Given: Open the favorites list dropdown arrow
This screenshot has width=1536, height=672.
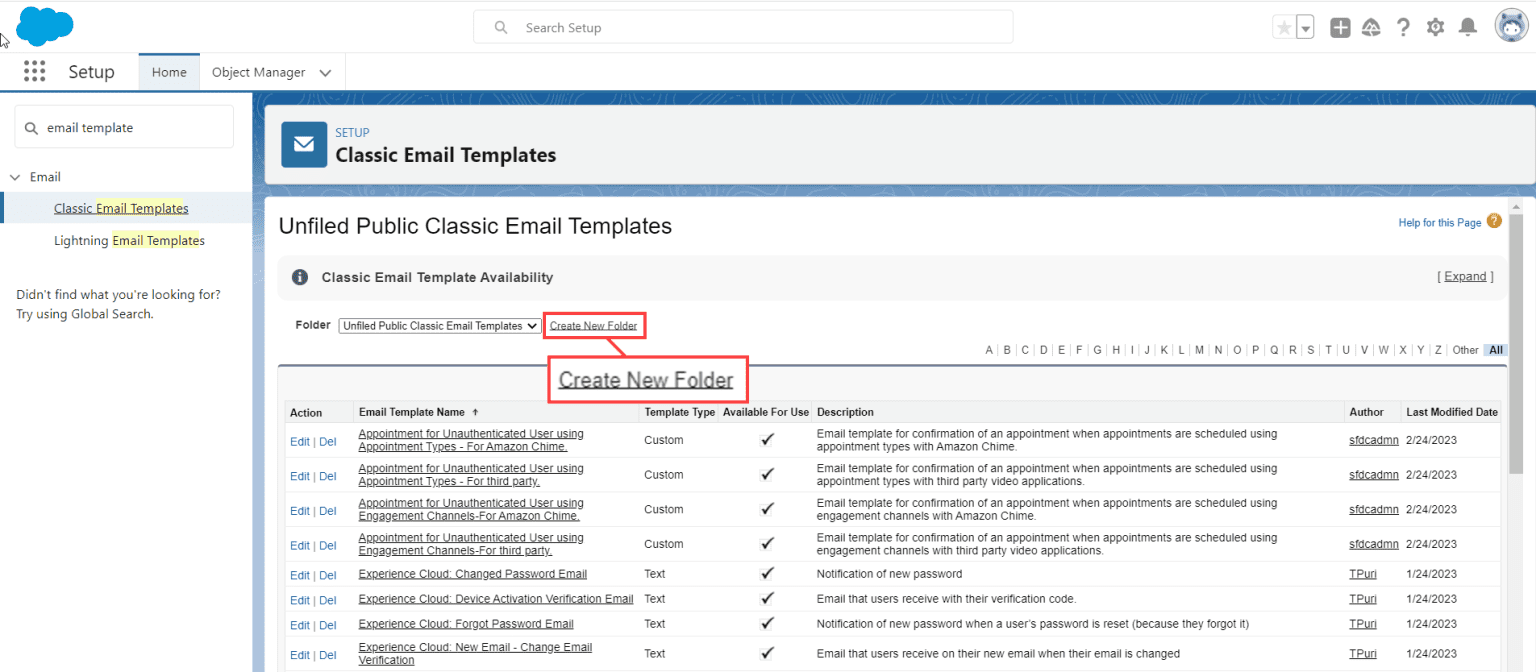Looking at the screenshot, I should (x=1304, y=27).
